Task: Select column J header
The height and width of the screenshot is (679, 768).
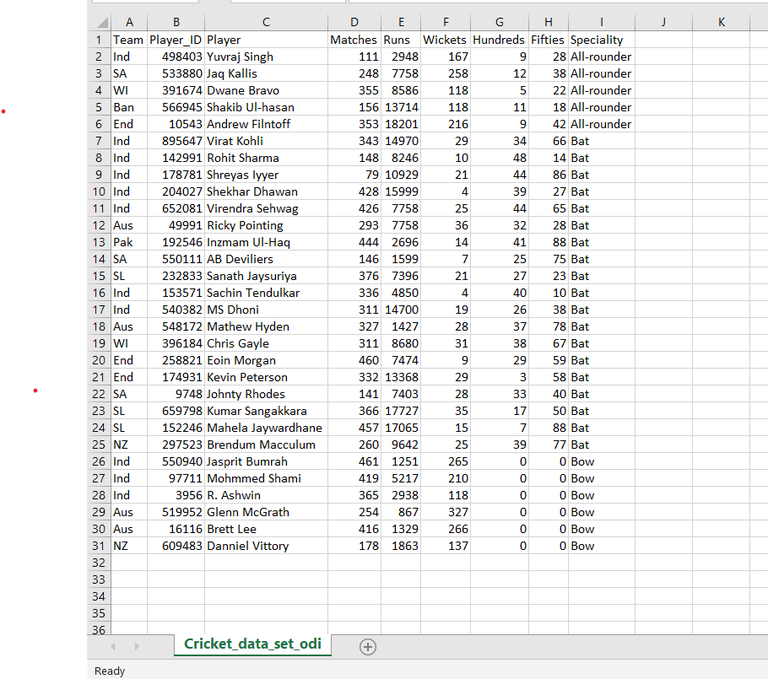Action: point(664,22)
